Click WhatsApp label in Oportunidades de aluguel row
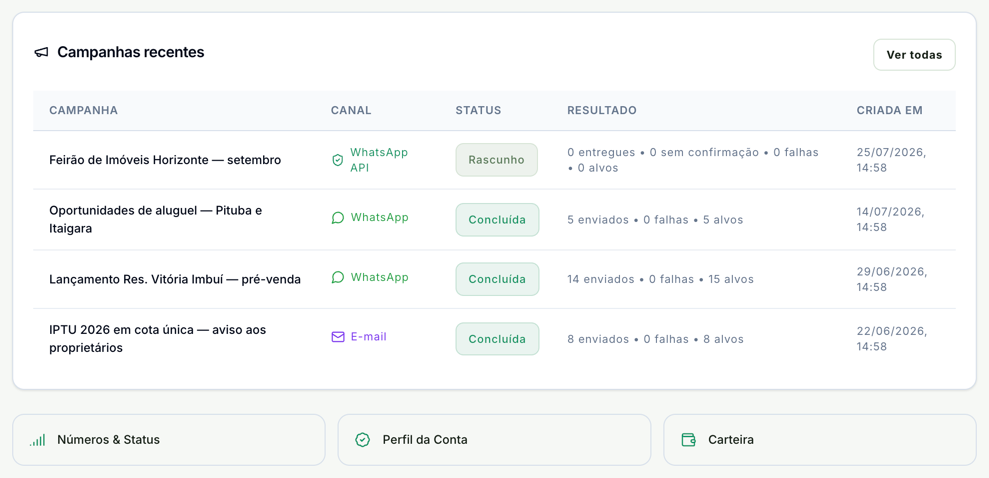The image size is (989, 478). coord(380,218)
